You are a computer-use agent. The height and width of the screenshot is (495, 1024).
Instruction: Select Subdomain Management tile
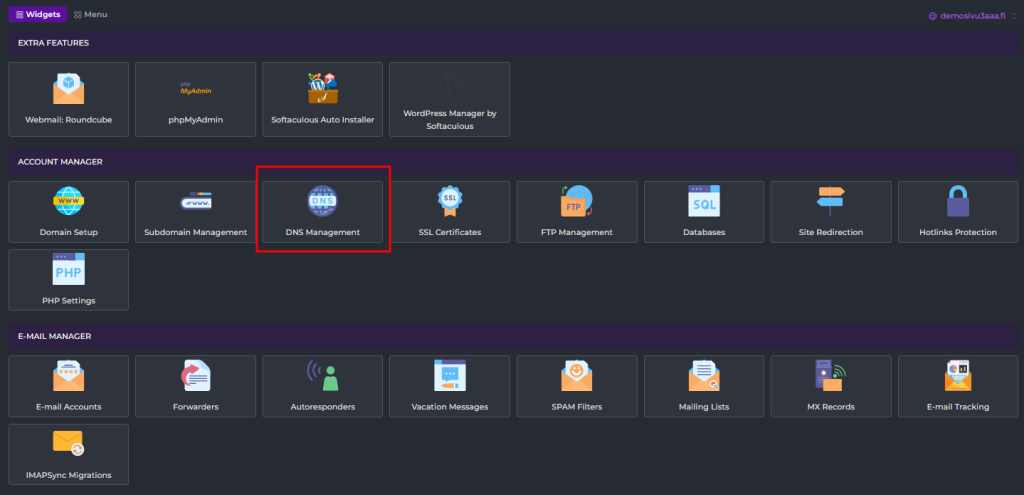click(x=195, y=212)
